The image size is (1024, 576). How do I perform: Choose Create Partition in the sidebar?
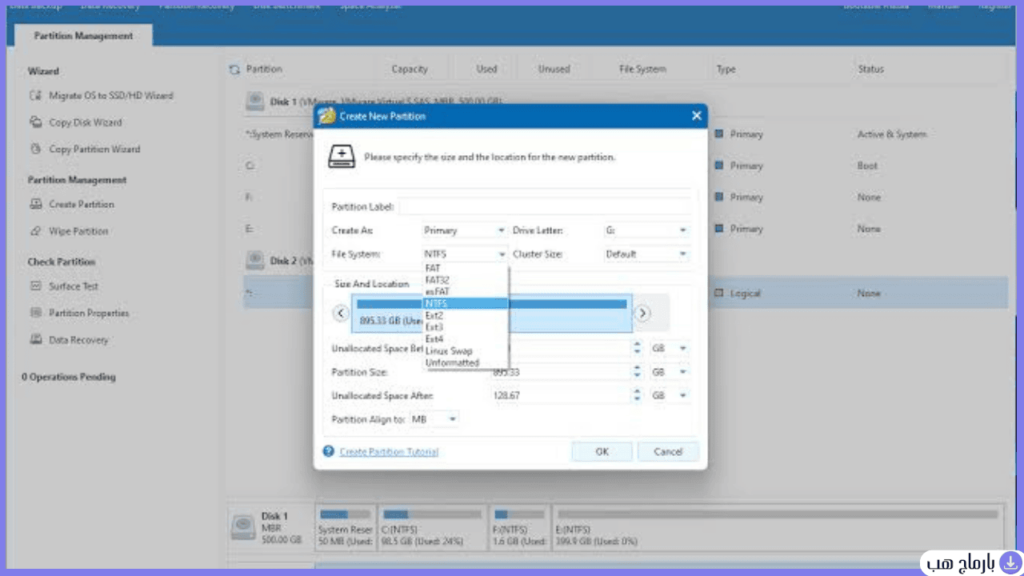click(x=72, y=204)
